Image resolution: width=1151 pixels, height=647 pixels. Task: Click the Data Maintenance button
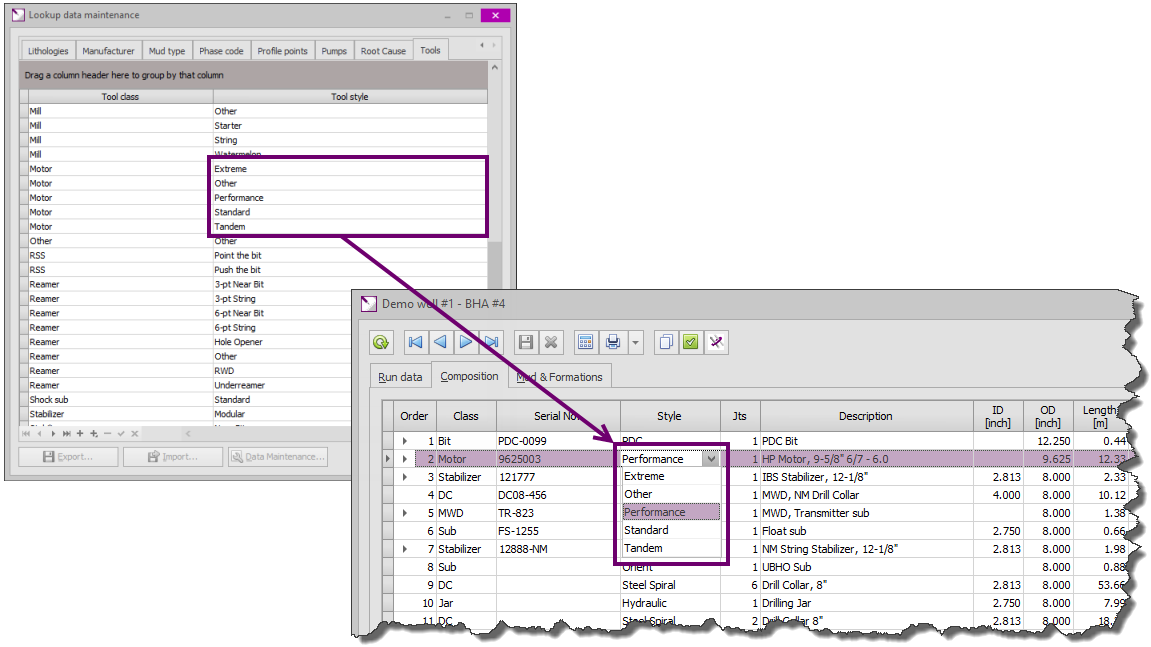(x=277, y=457)
